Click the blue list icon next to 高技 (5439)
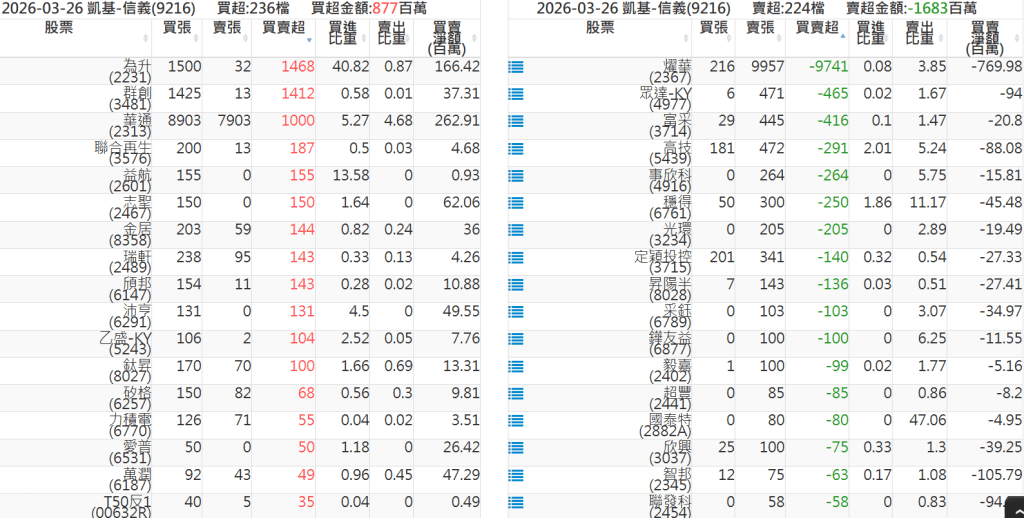 (516, 148)
